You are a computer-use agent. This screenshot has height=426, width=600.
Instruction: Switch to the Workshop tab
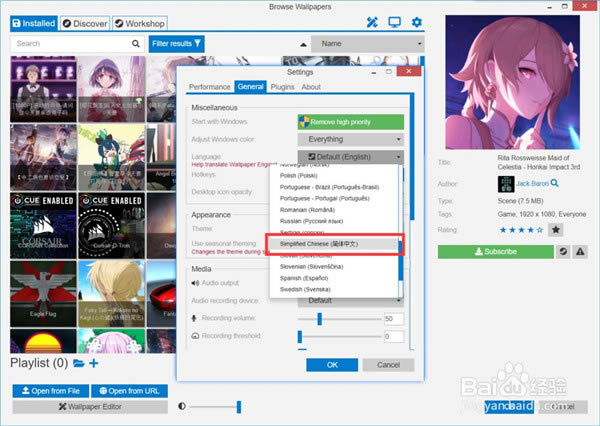click(140, 23)
